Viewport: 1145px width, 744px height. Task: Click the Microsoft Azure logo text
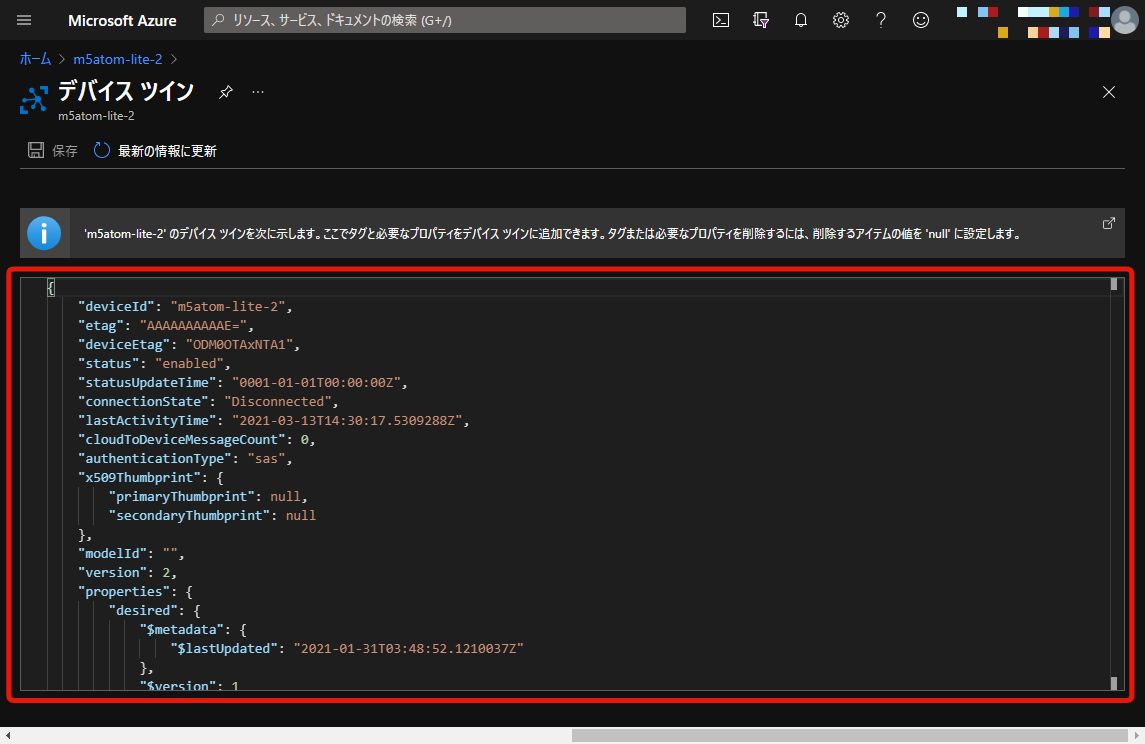pos(122,20)
